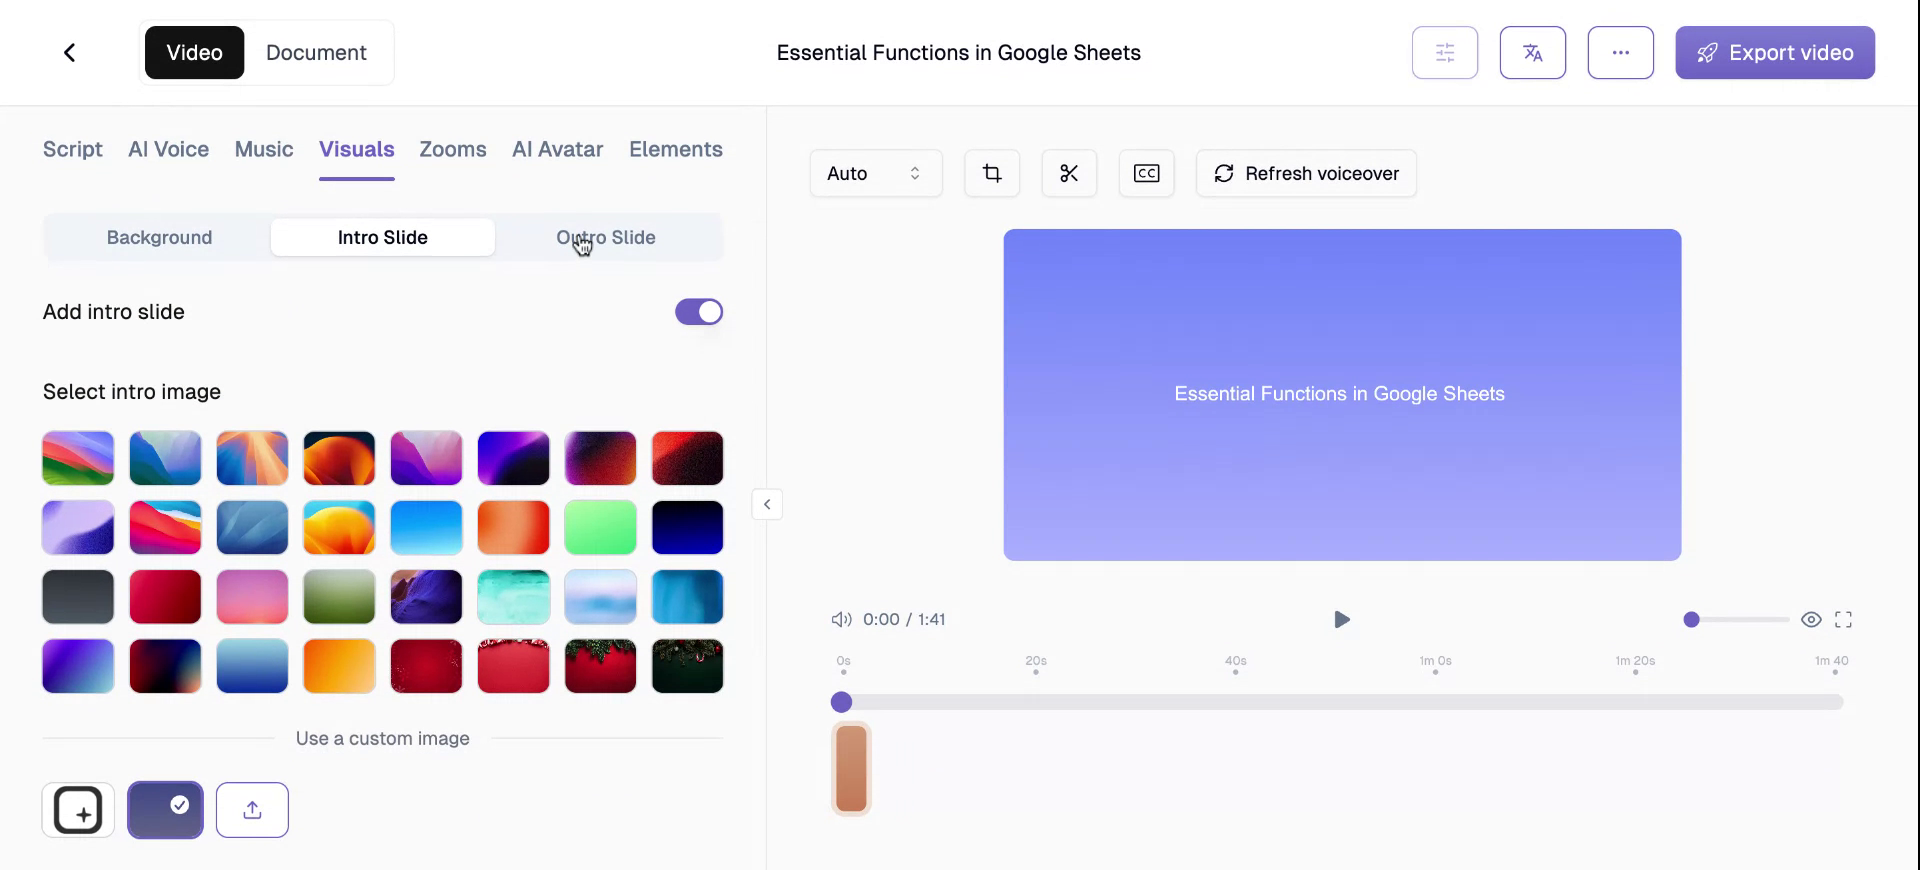The height and width of the screenshot is (870, 1920).
Task: Switch to the Outro Slide sub-tab
Action: pos(606,238)
